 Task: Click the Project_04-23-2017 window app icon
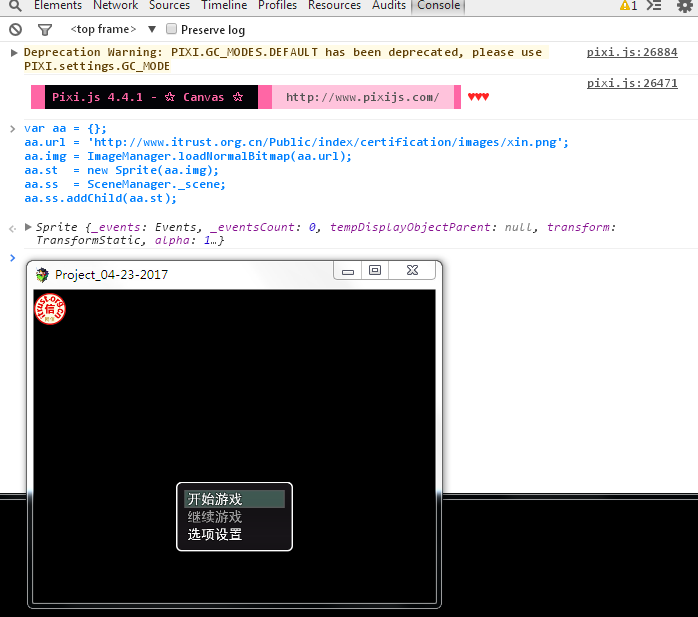tap(43, 275)
